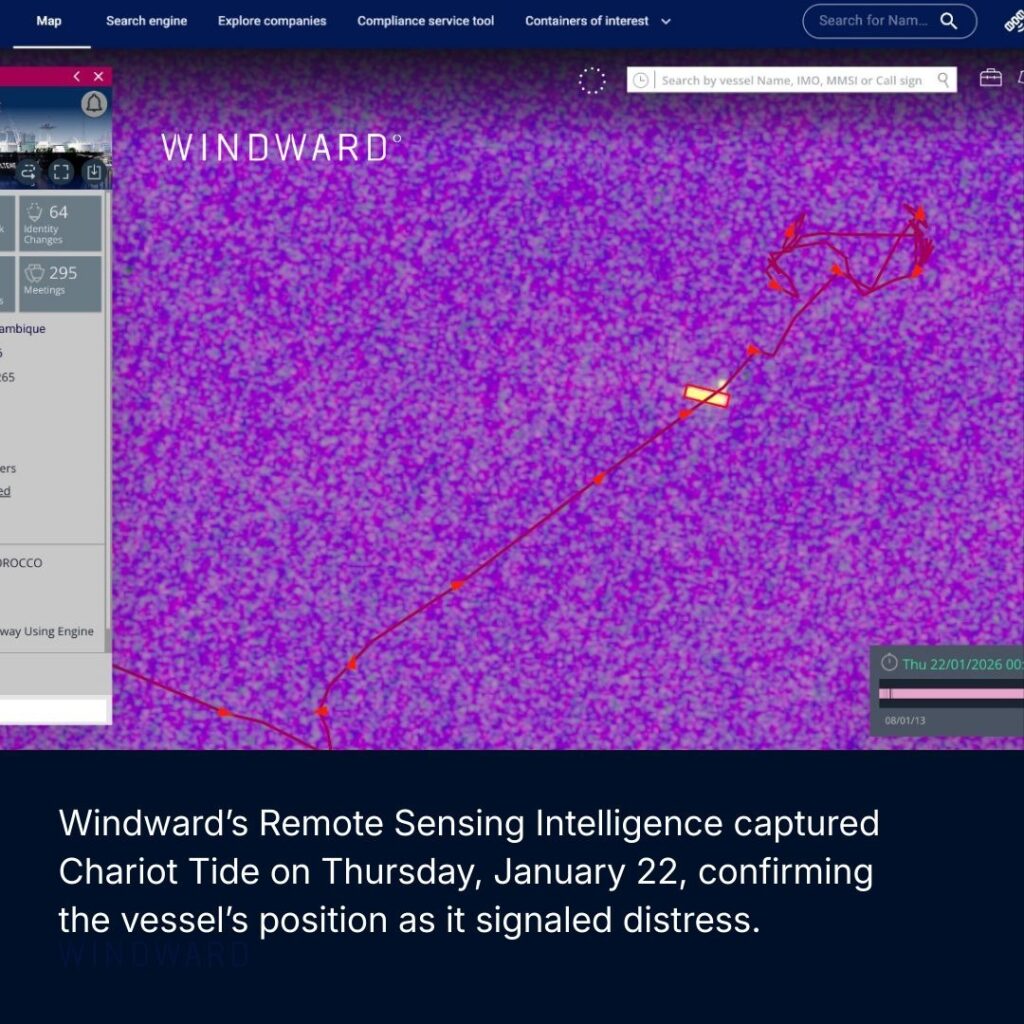Screen dimensions: 1024x1024
Task: Open the Map tab
Action: [x=49, y=21]
